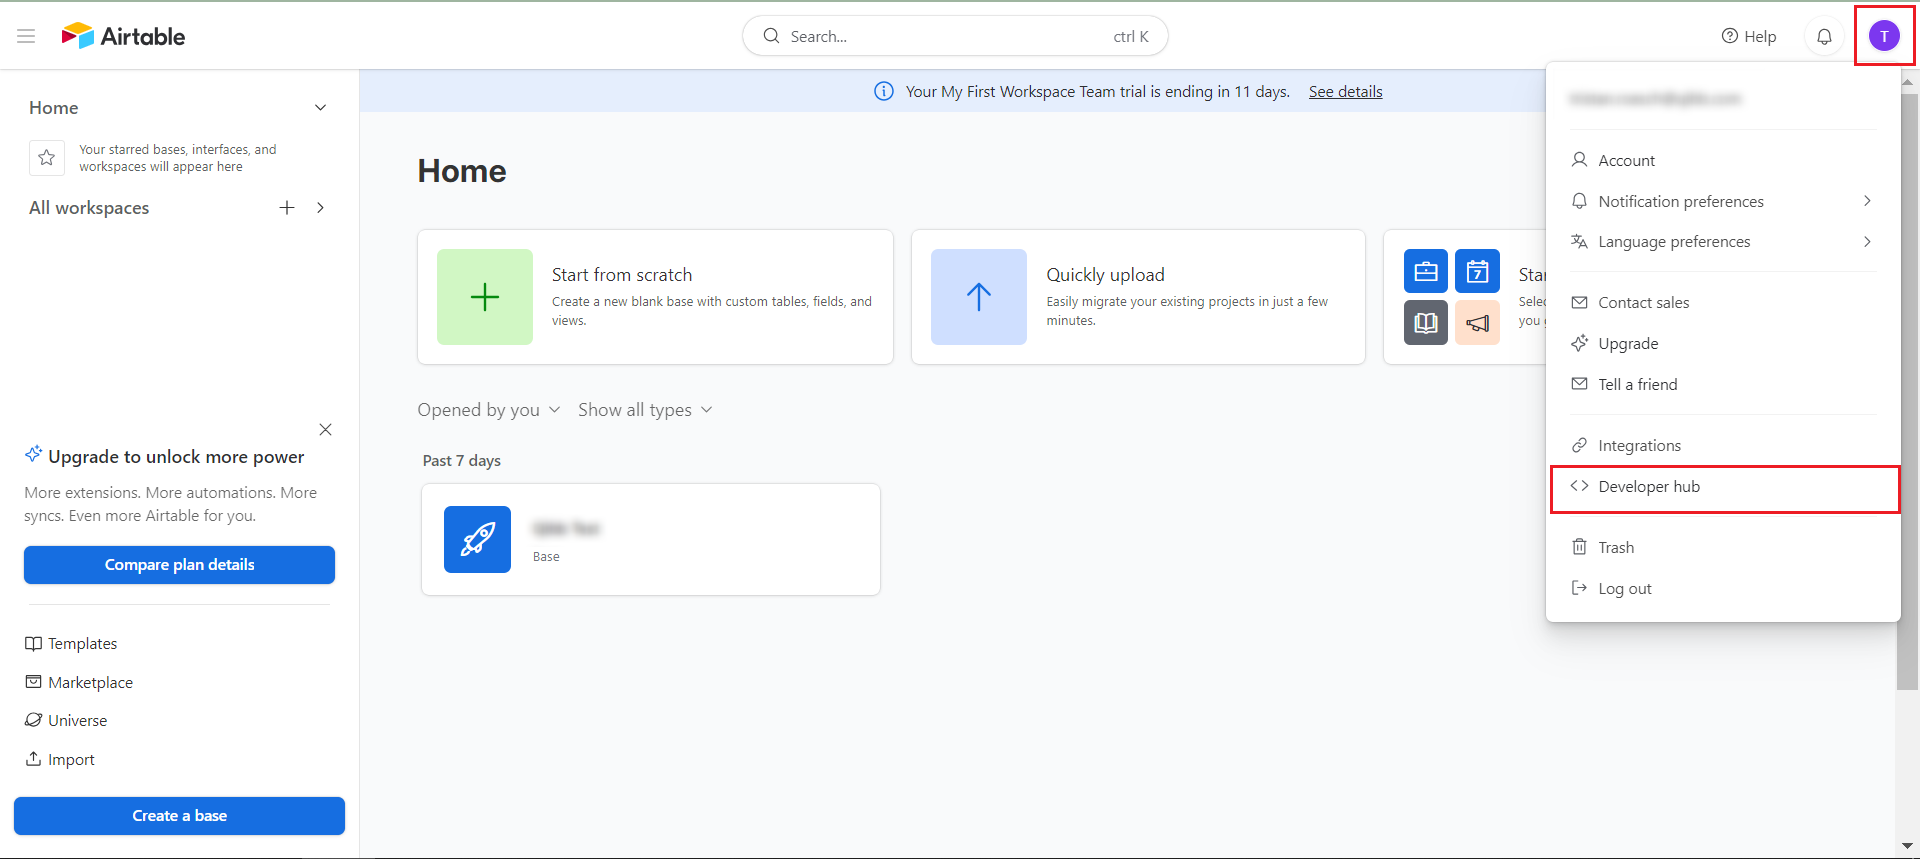The image size is (1920, 859).
Task: Click the plus icon beside All workspaces
Action: [x=287, y=208]
